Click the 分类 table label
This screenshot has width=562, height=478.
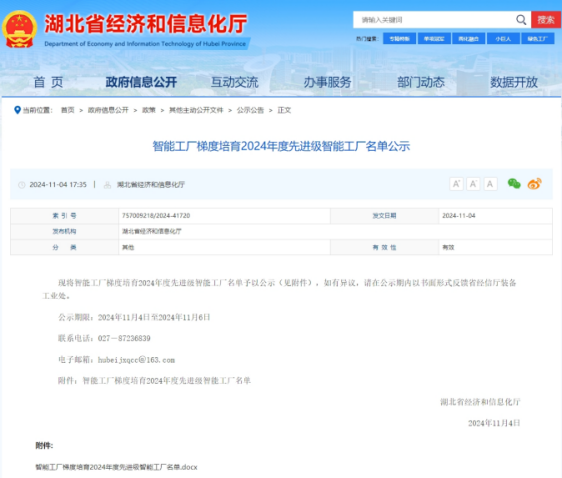coord(65,247)
